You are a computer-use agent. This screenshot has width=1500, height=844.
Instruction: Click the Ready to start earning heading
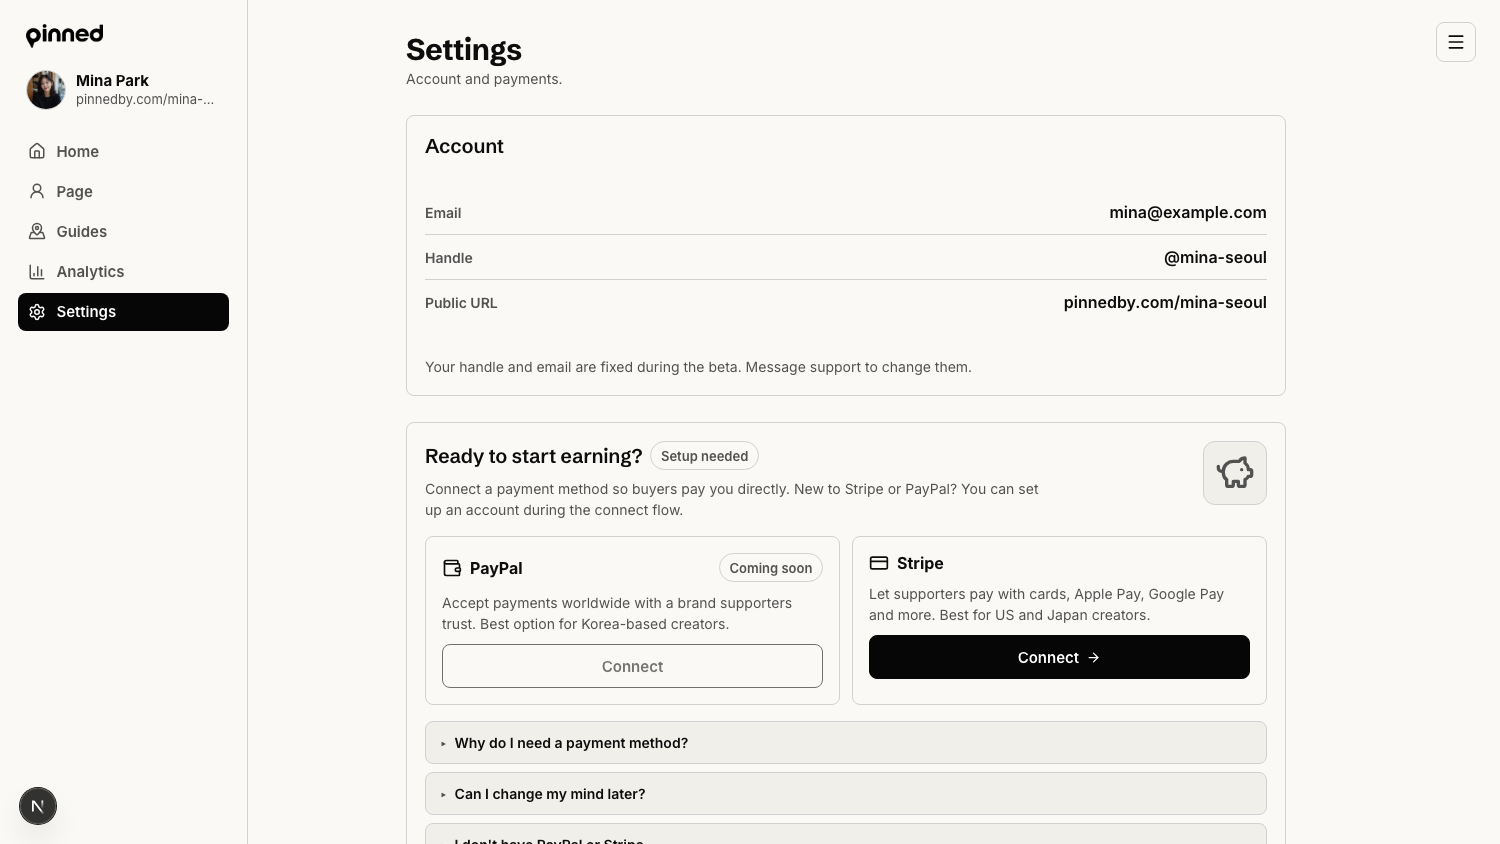click(533, 456)
